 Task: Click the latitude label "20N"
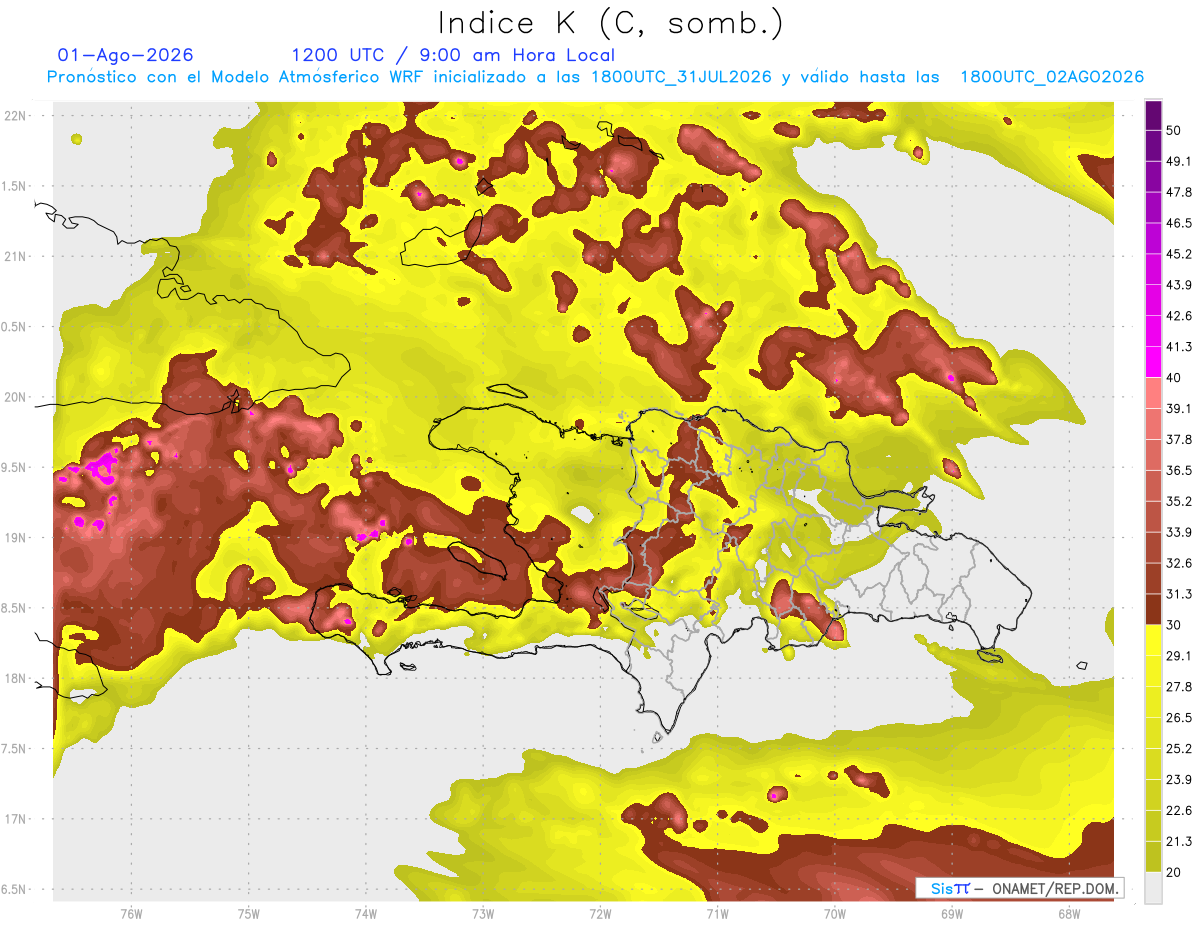[15, 397]
